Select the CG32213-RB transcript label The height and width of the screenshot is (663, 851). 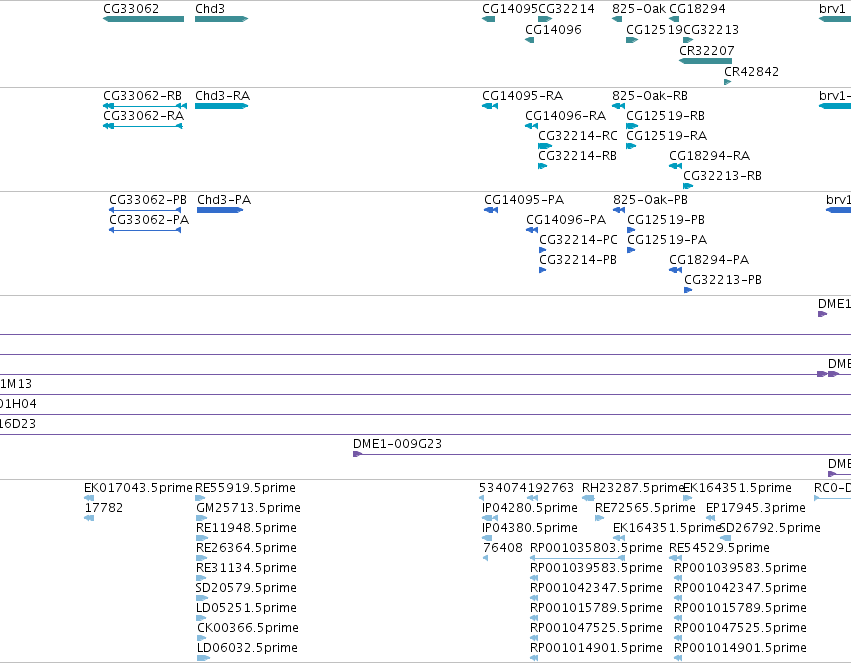pyautogui.click(x=722, y=176)
